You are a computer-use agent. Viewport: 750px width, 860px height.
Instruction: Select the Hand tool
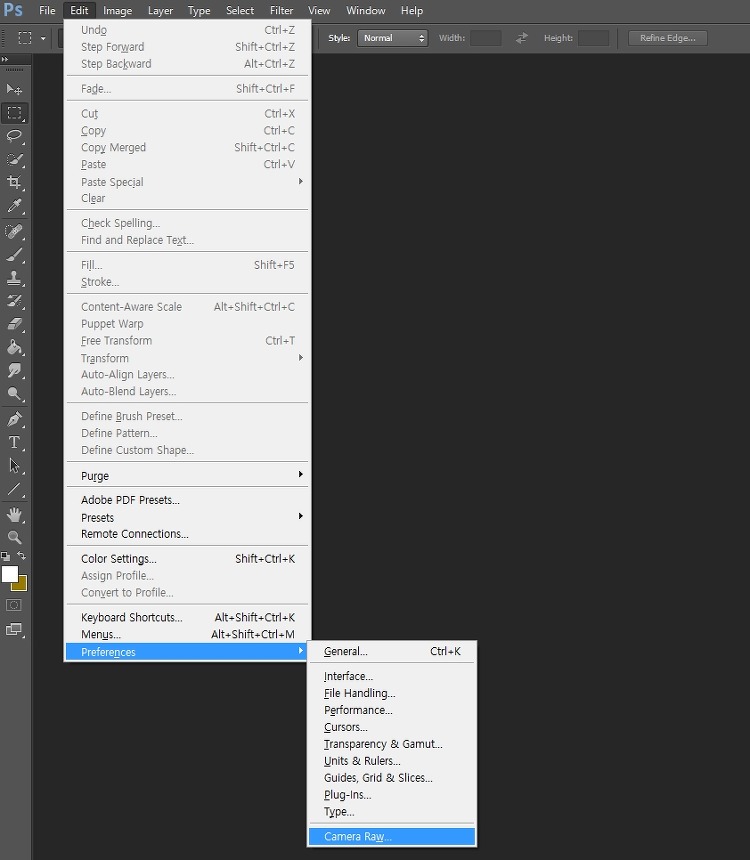click(14, 514)
